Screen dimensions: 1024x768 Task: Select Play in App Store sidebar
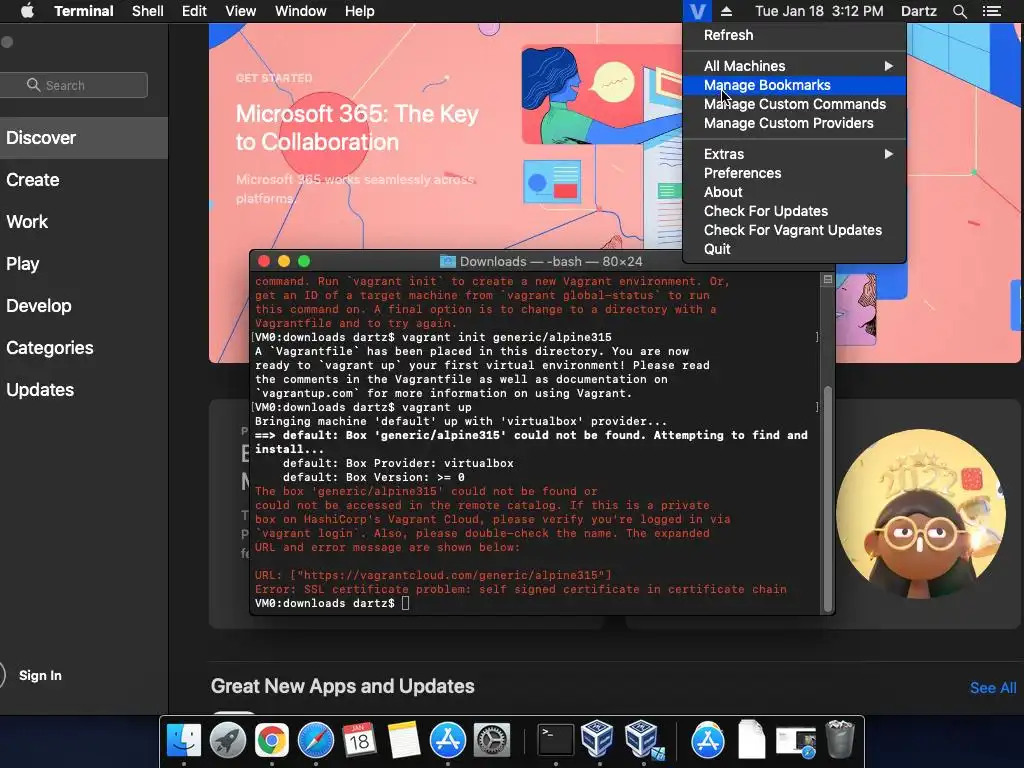[84, 264]
